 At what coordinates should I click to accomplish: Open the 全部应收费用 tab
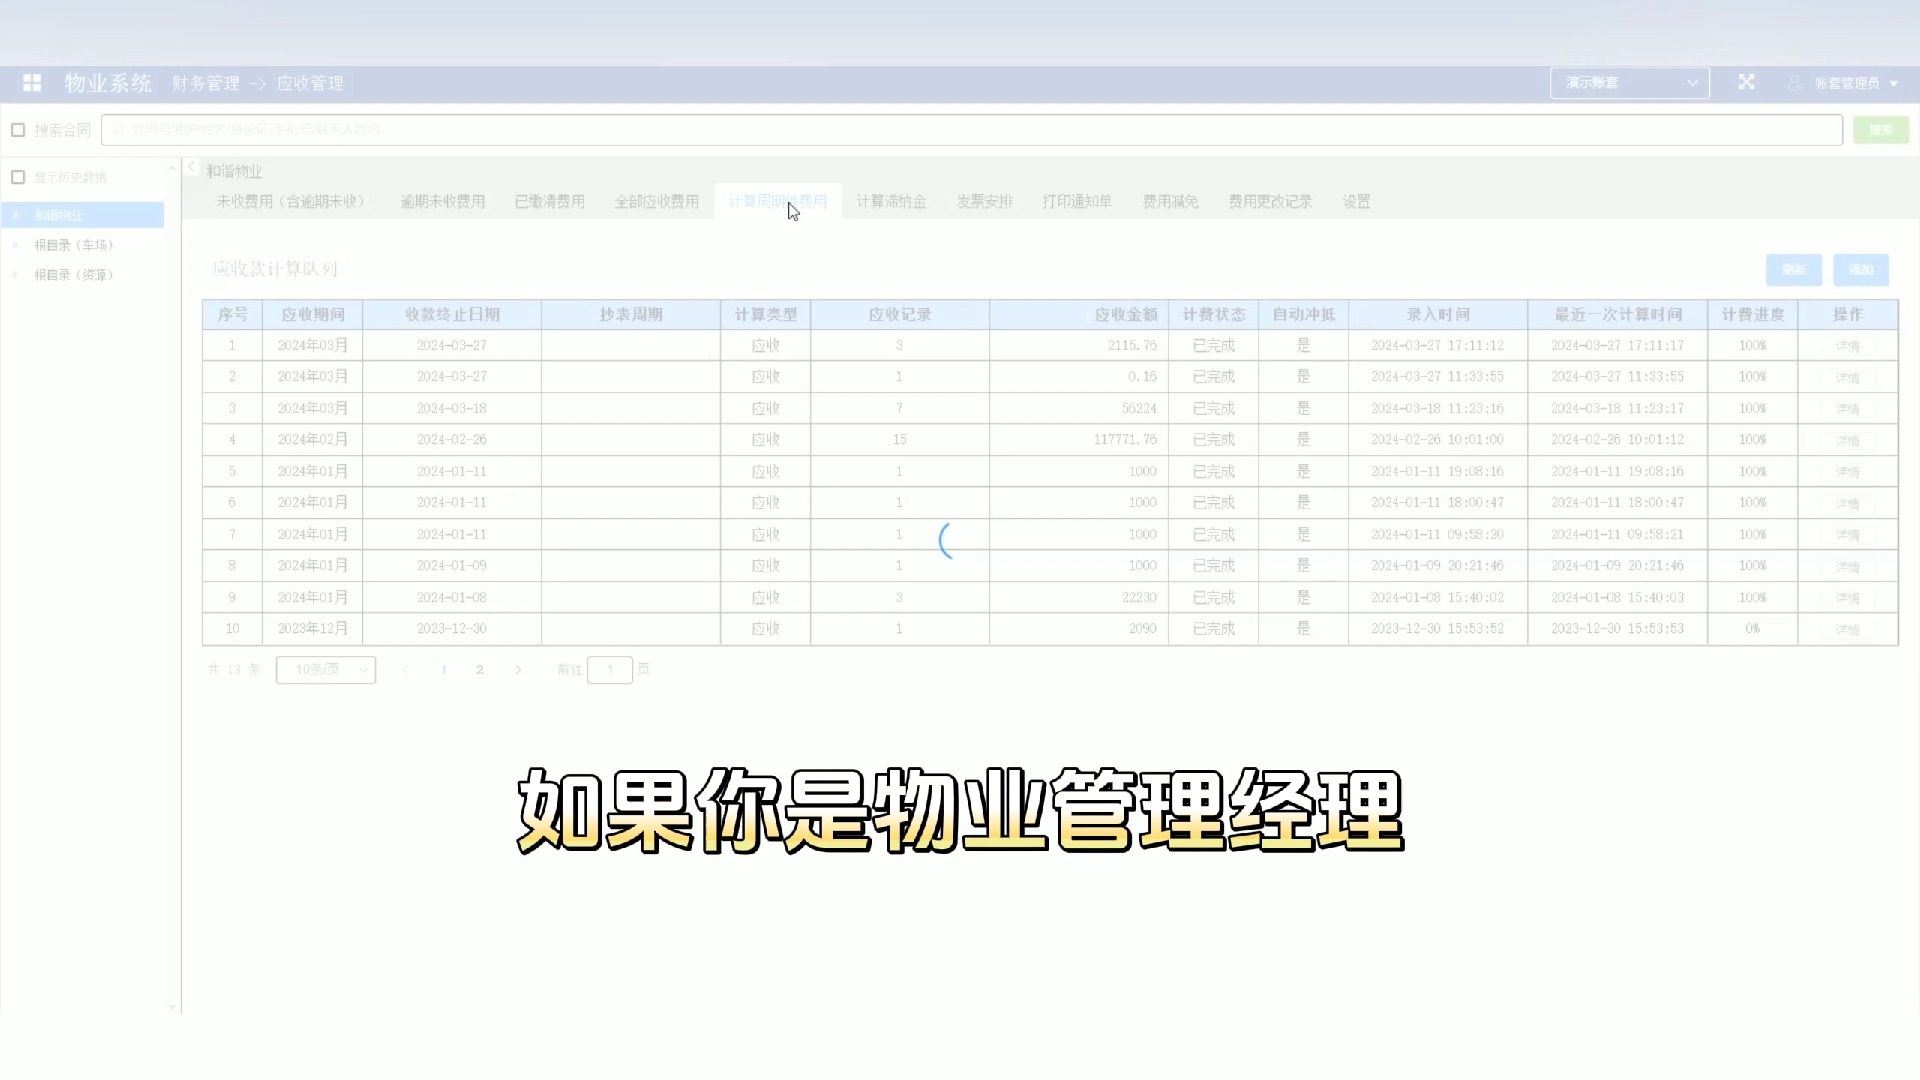[x=657, y=202]
